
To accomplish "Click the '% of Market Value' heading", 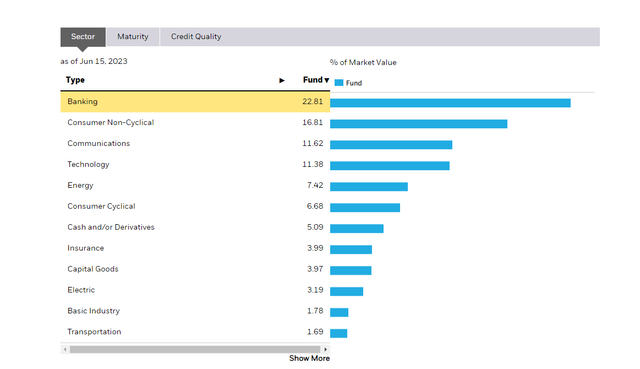I will click(363, 62).
